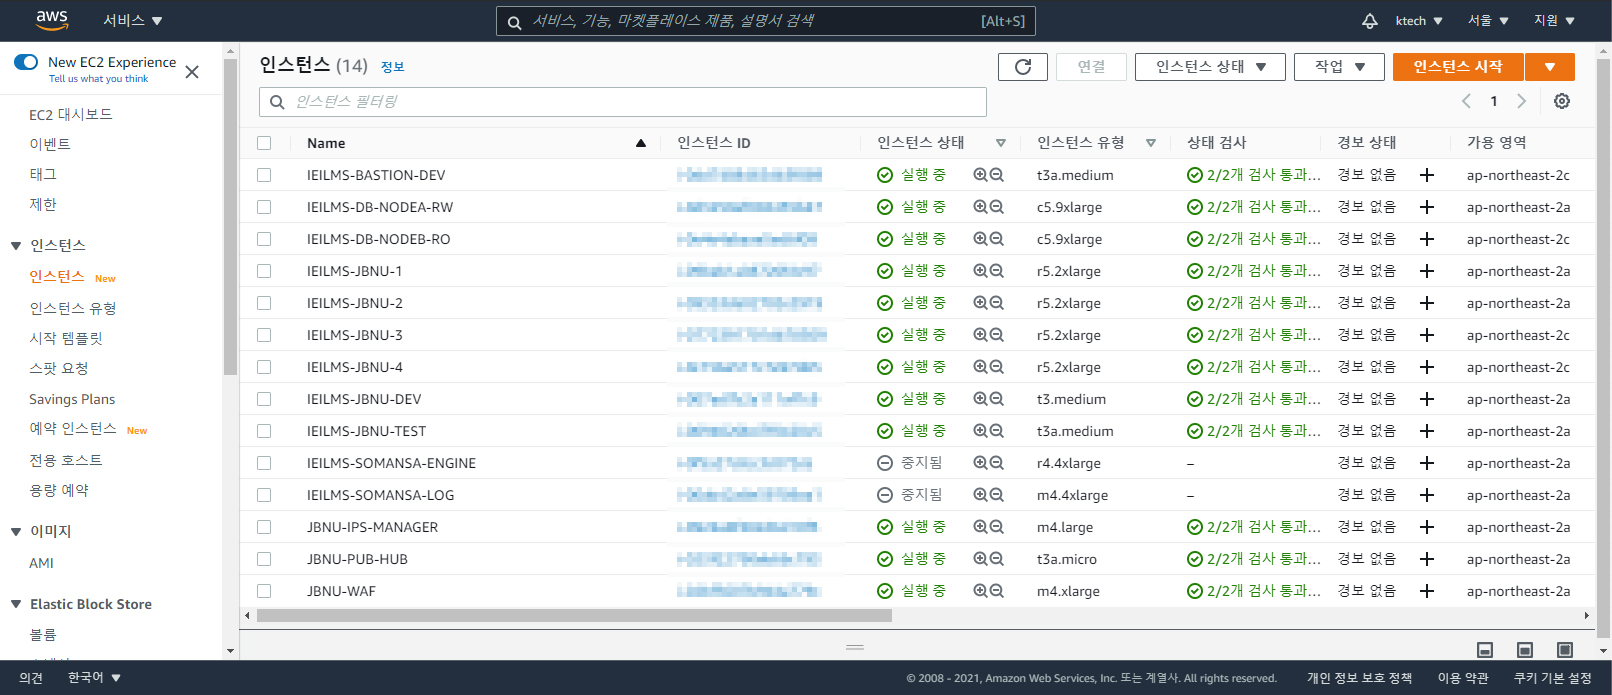1612x695 pixels.
Task: Select checkbox for IEILMS-BASTION-DEV
Action: coord(264,175)
